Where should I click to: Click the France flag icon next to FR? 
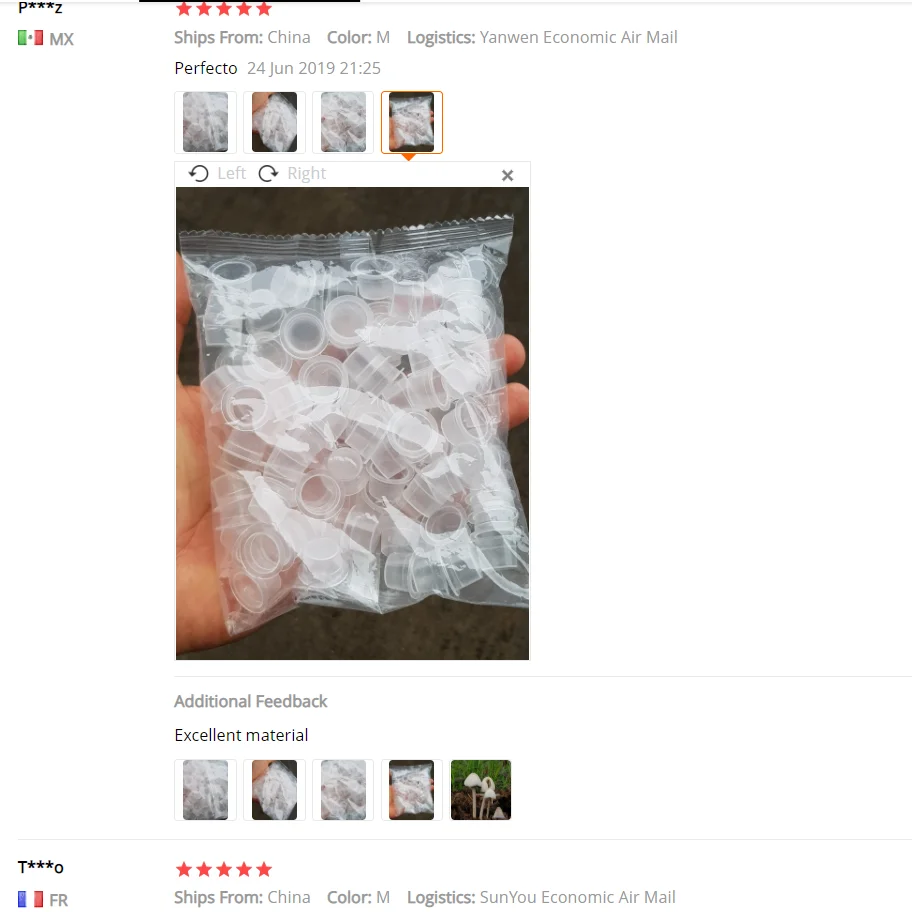pyautogui.click(x=30, y=899)
